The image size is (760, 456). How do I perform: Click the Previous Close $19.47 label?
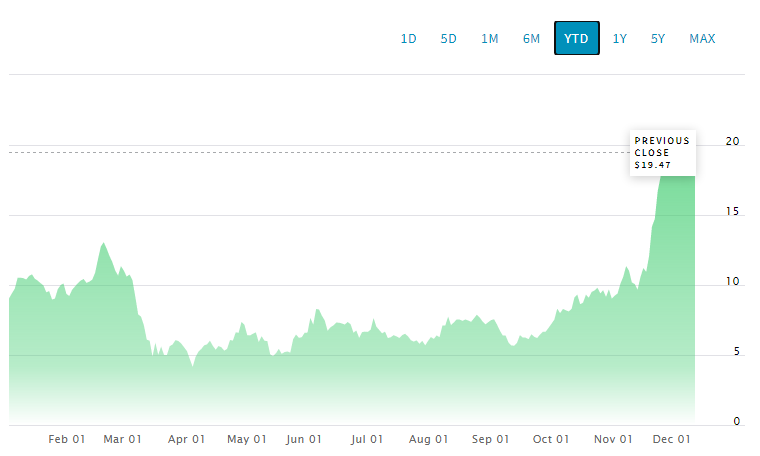click(x=662, y=153)
